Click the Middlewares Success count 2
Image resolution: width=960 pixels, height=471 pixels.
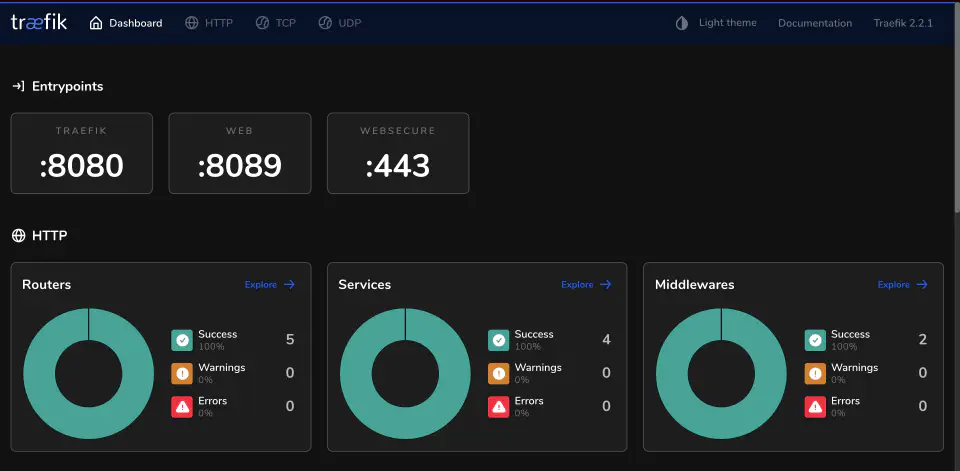[923, 339]
